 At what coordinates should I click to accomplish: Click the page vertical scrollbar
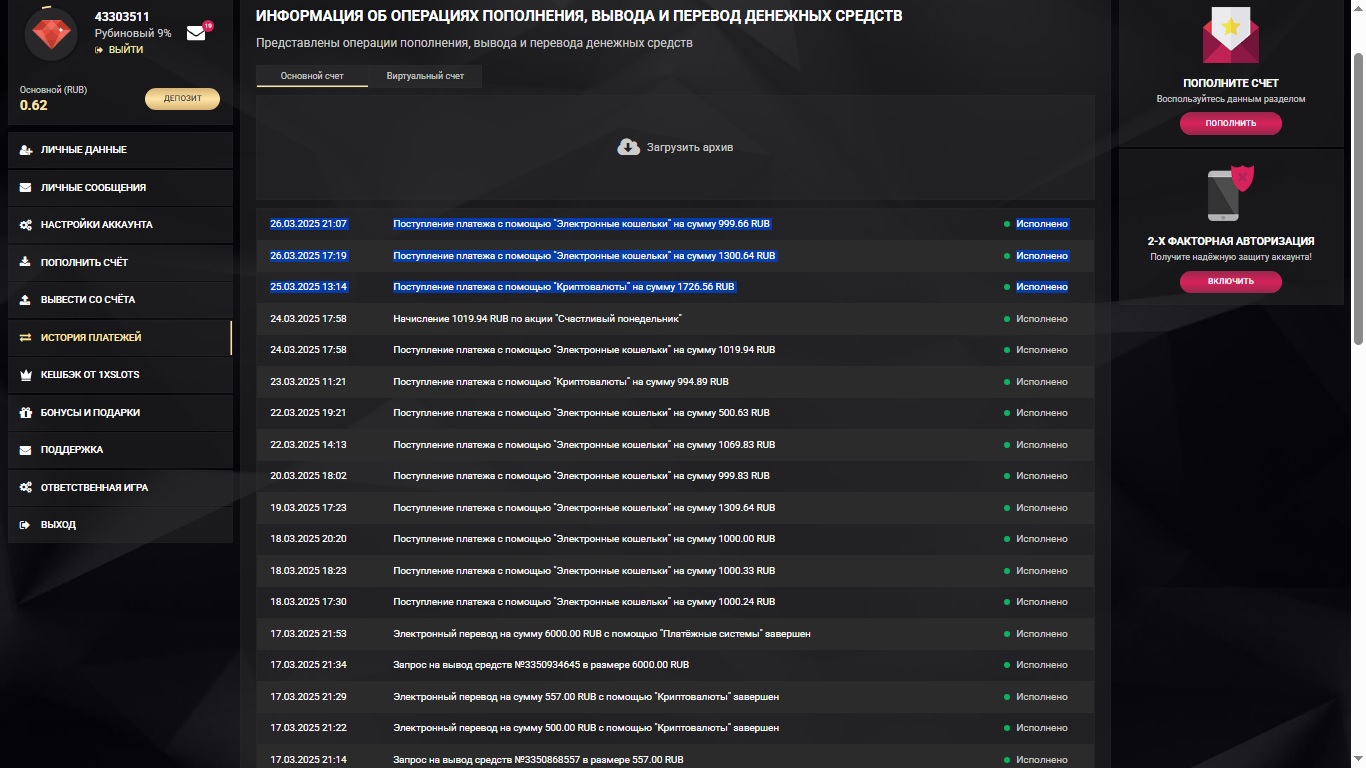point(1357,200)
